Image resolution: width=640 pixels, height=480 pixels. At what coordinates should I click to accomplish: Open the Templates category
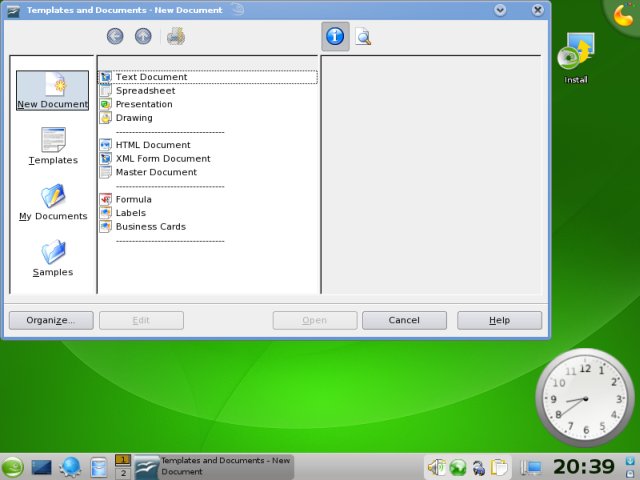click(x=53, y=146)
